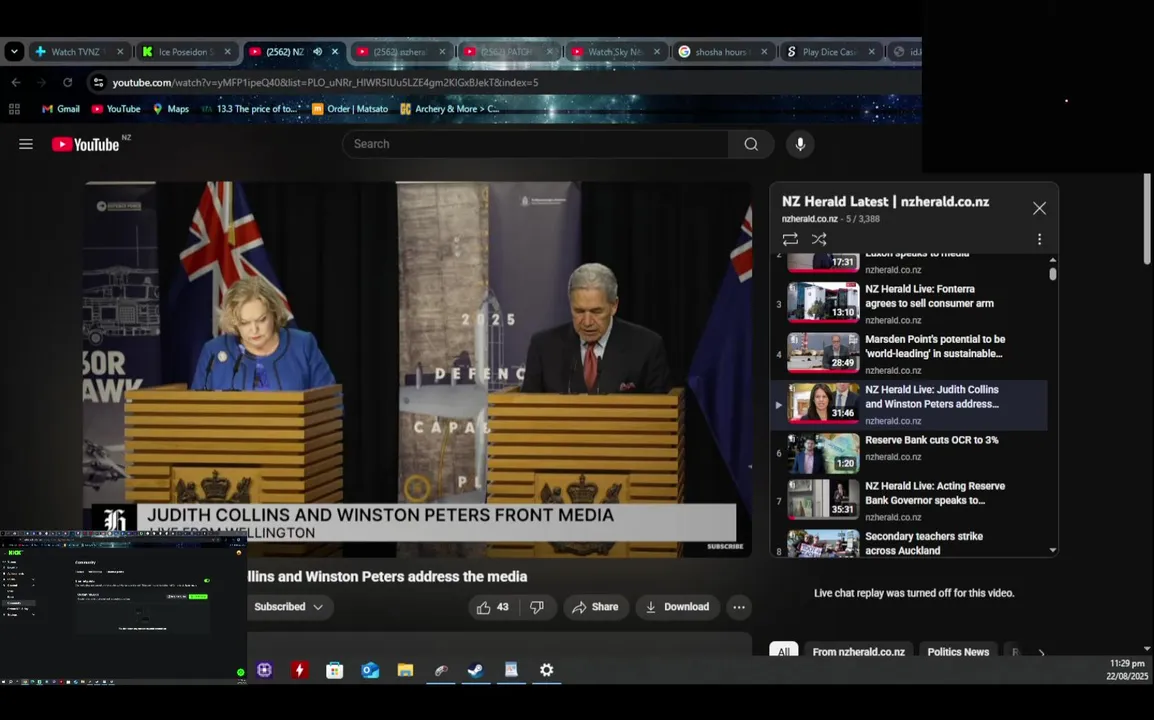Download the video

click(x=677, y=607)
